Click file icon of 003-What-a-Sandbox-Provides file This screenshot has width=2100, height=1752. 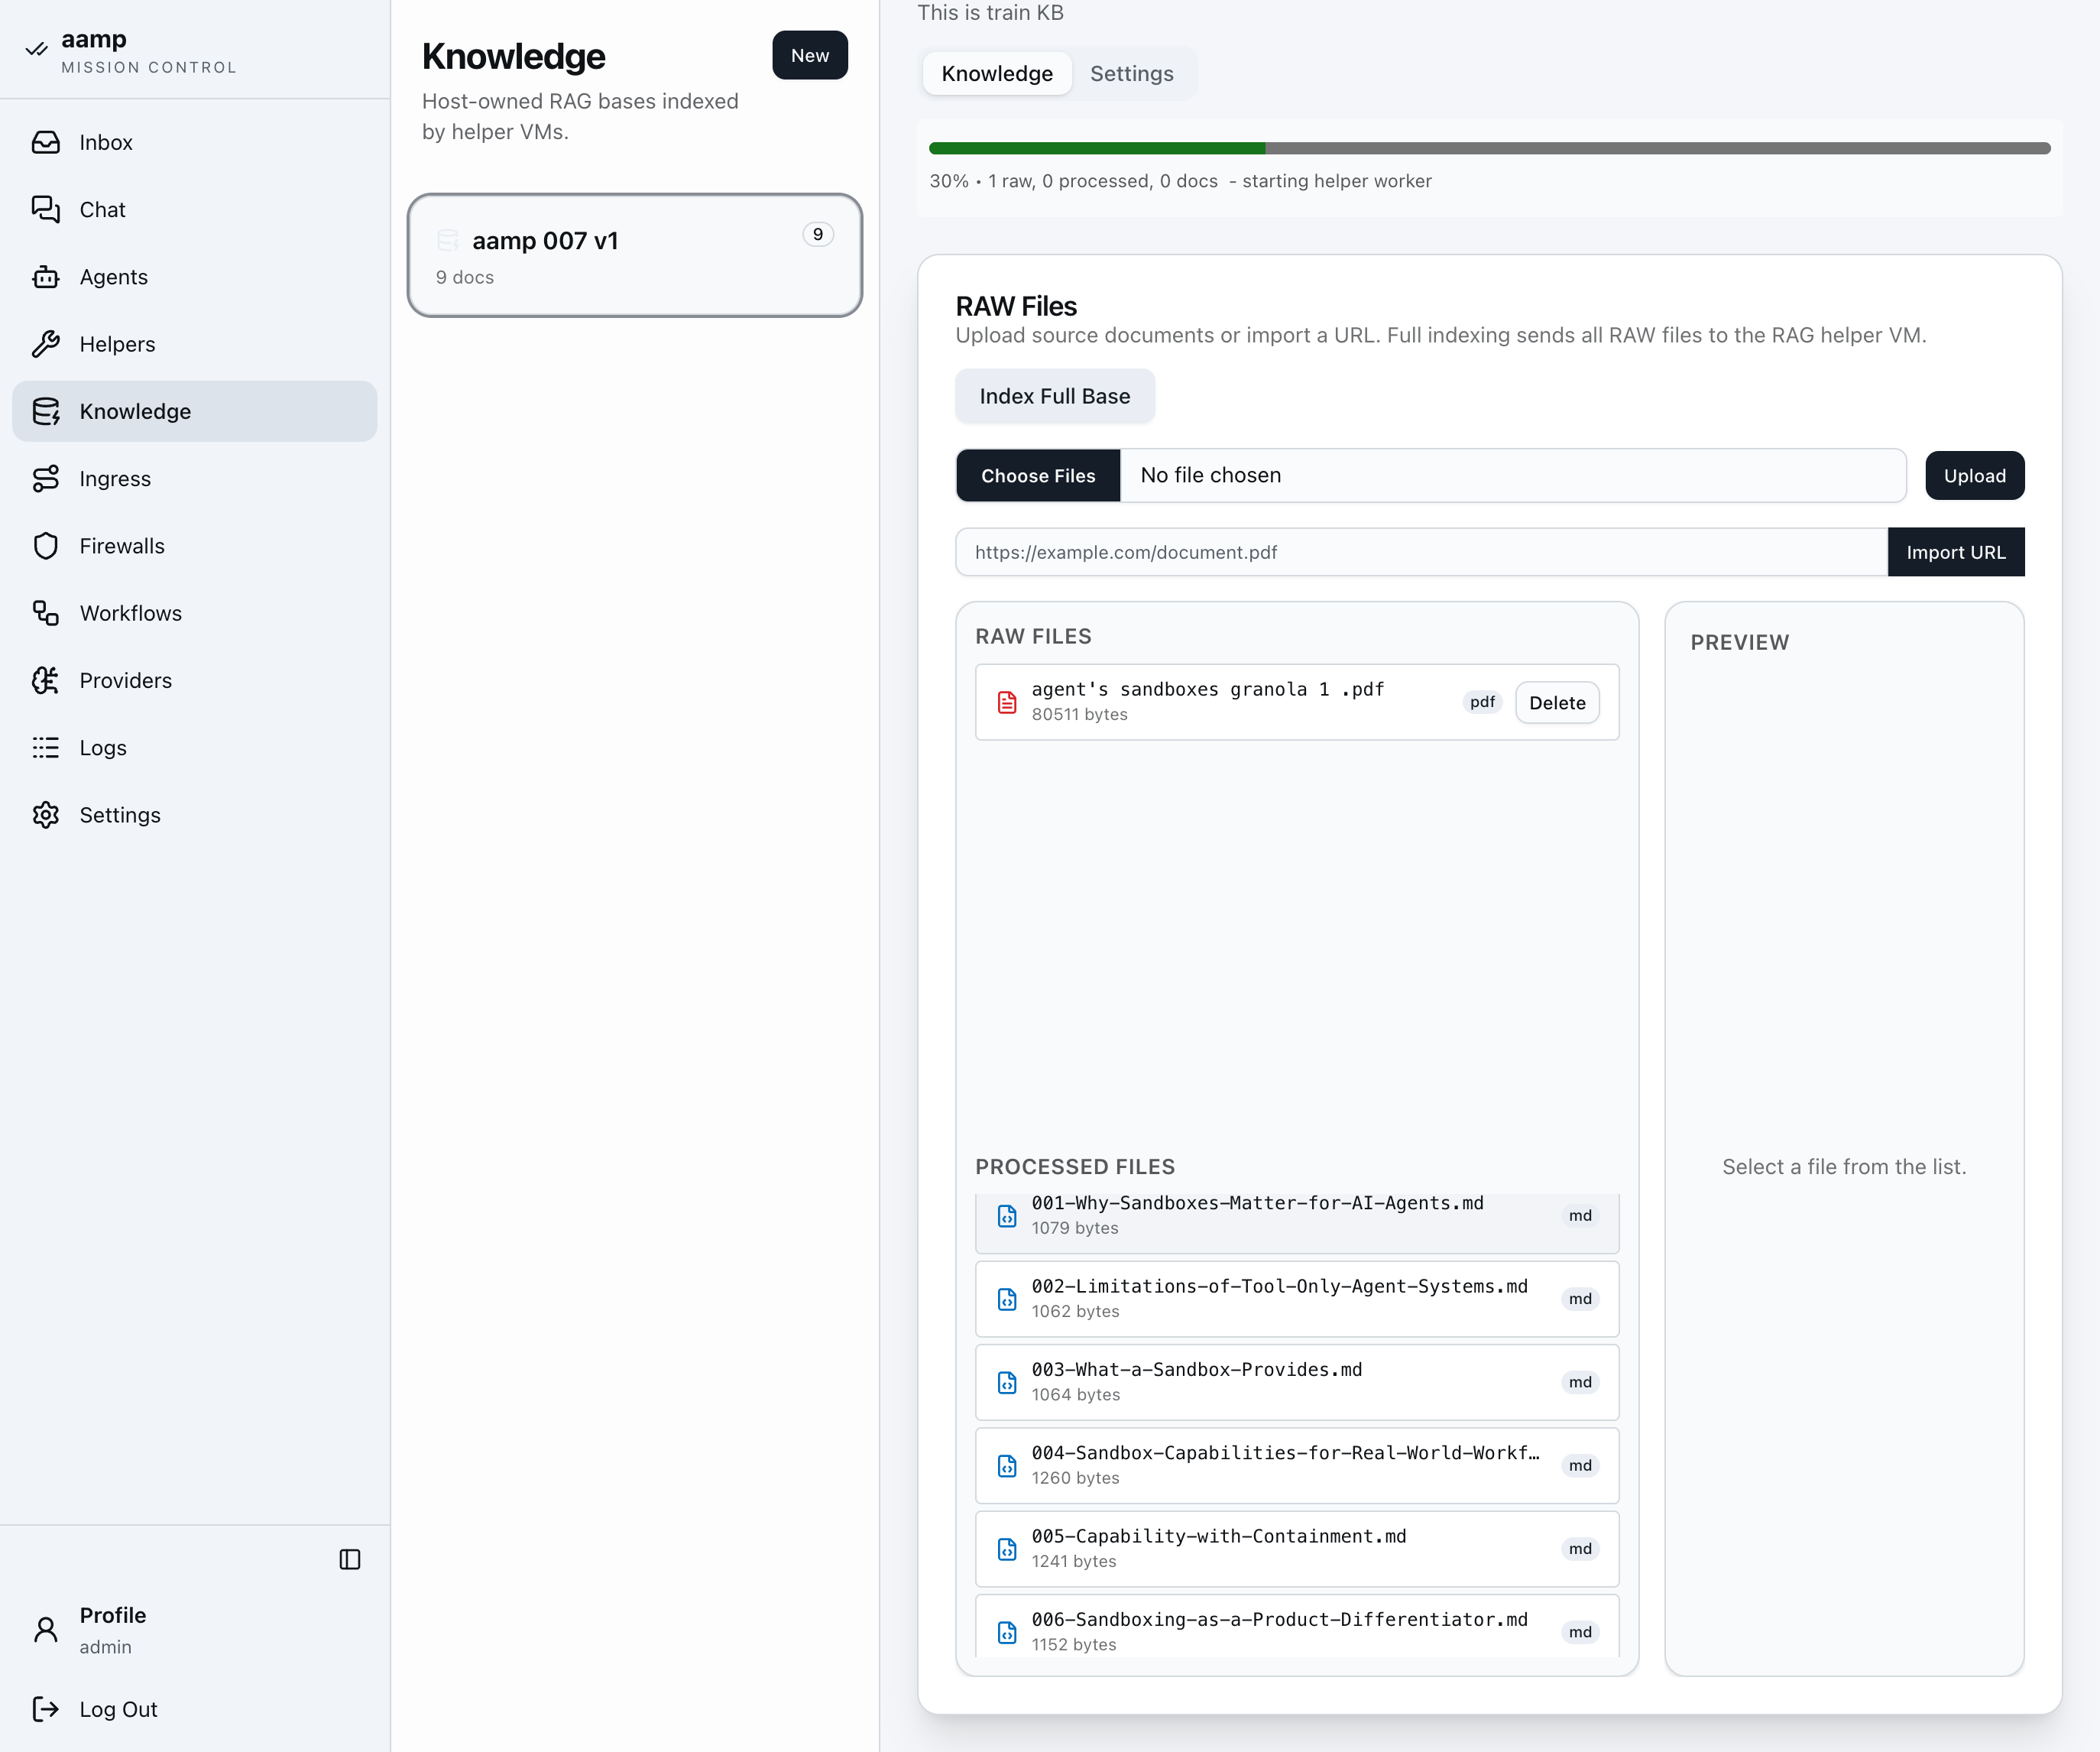tap(1007, 1382)
